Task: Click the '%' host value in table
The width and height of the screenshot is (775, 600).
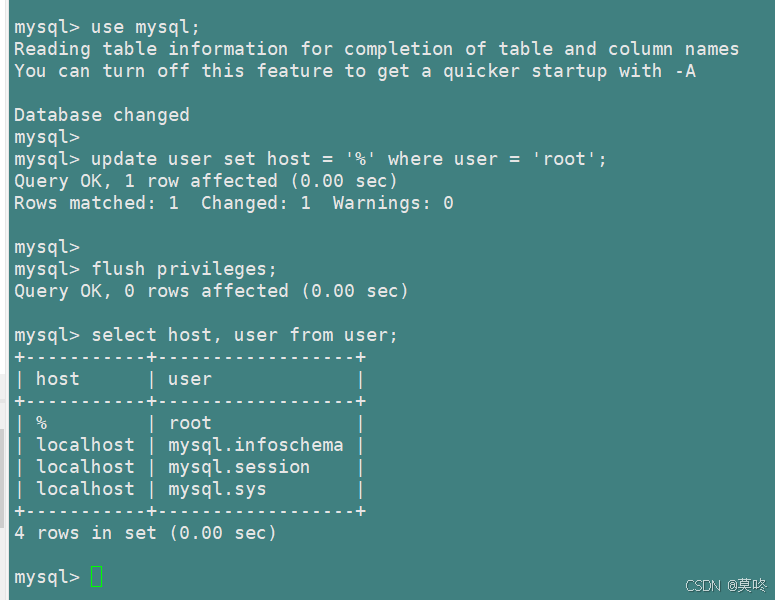Action: coord(42,423)
